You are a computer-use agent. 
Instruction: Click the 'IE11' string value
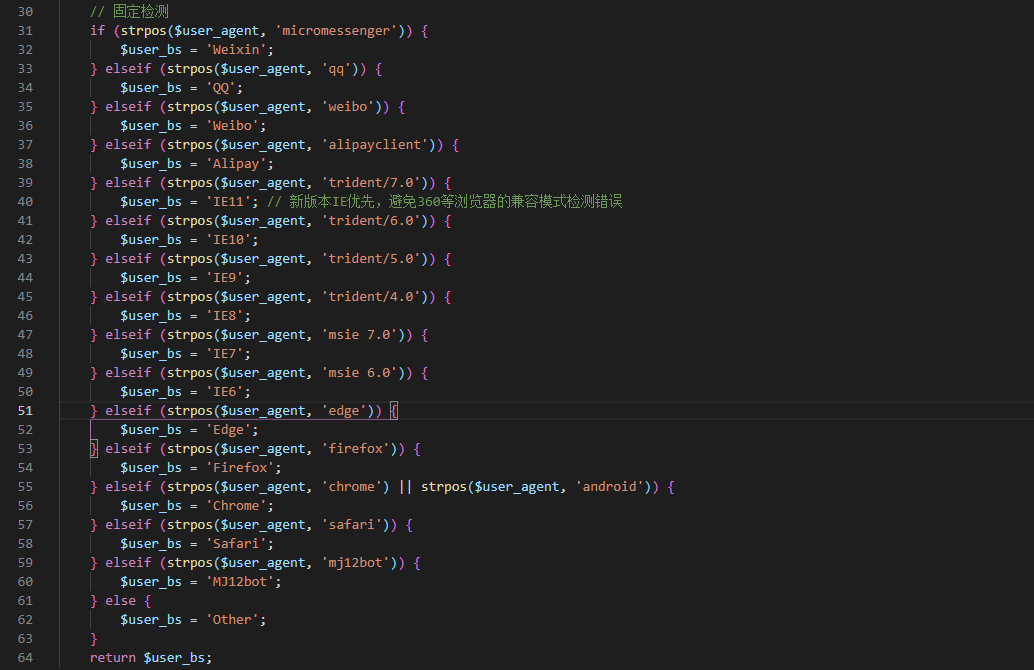coord(228,202)
